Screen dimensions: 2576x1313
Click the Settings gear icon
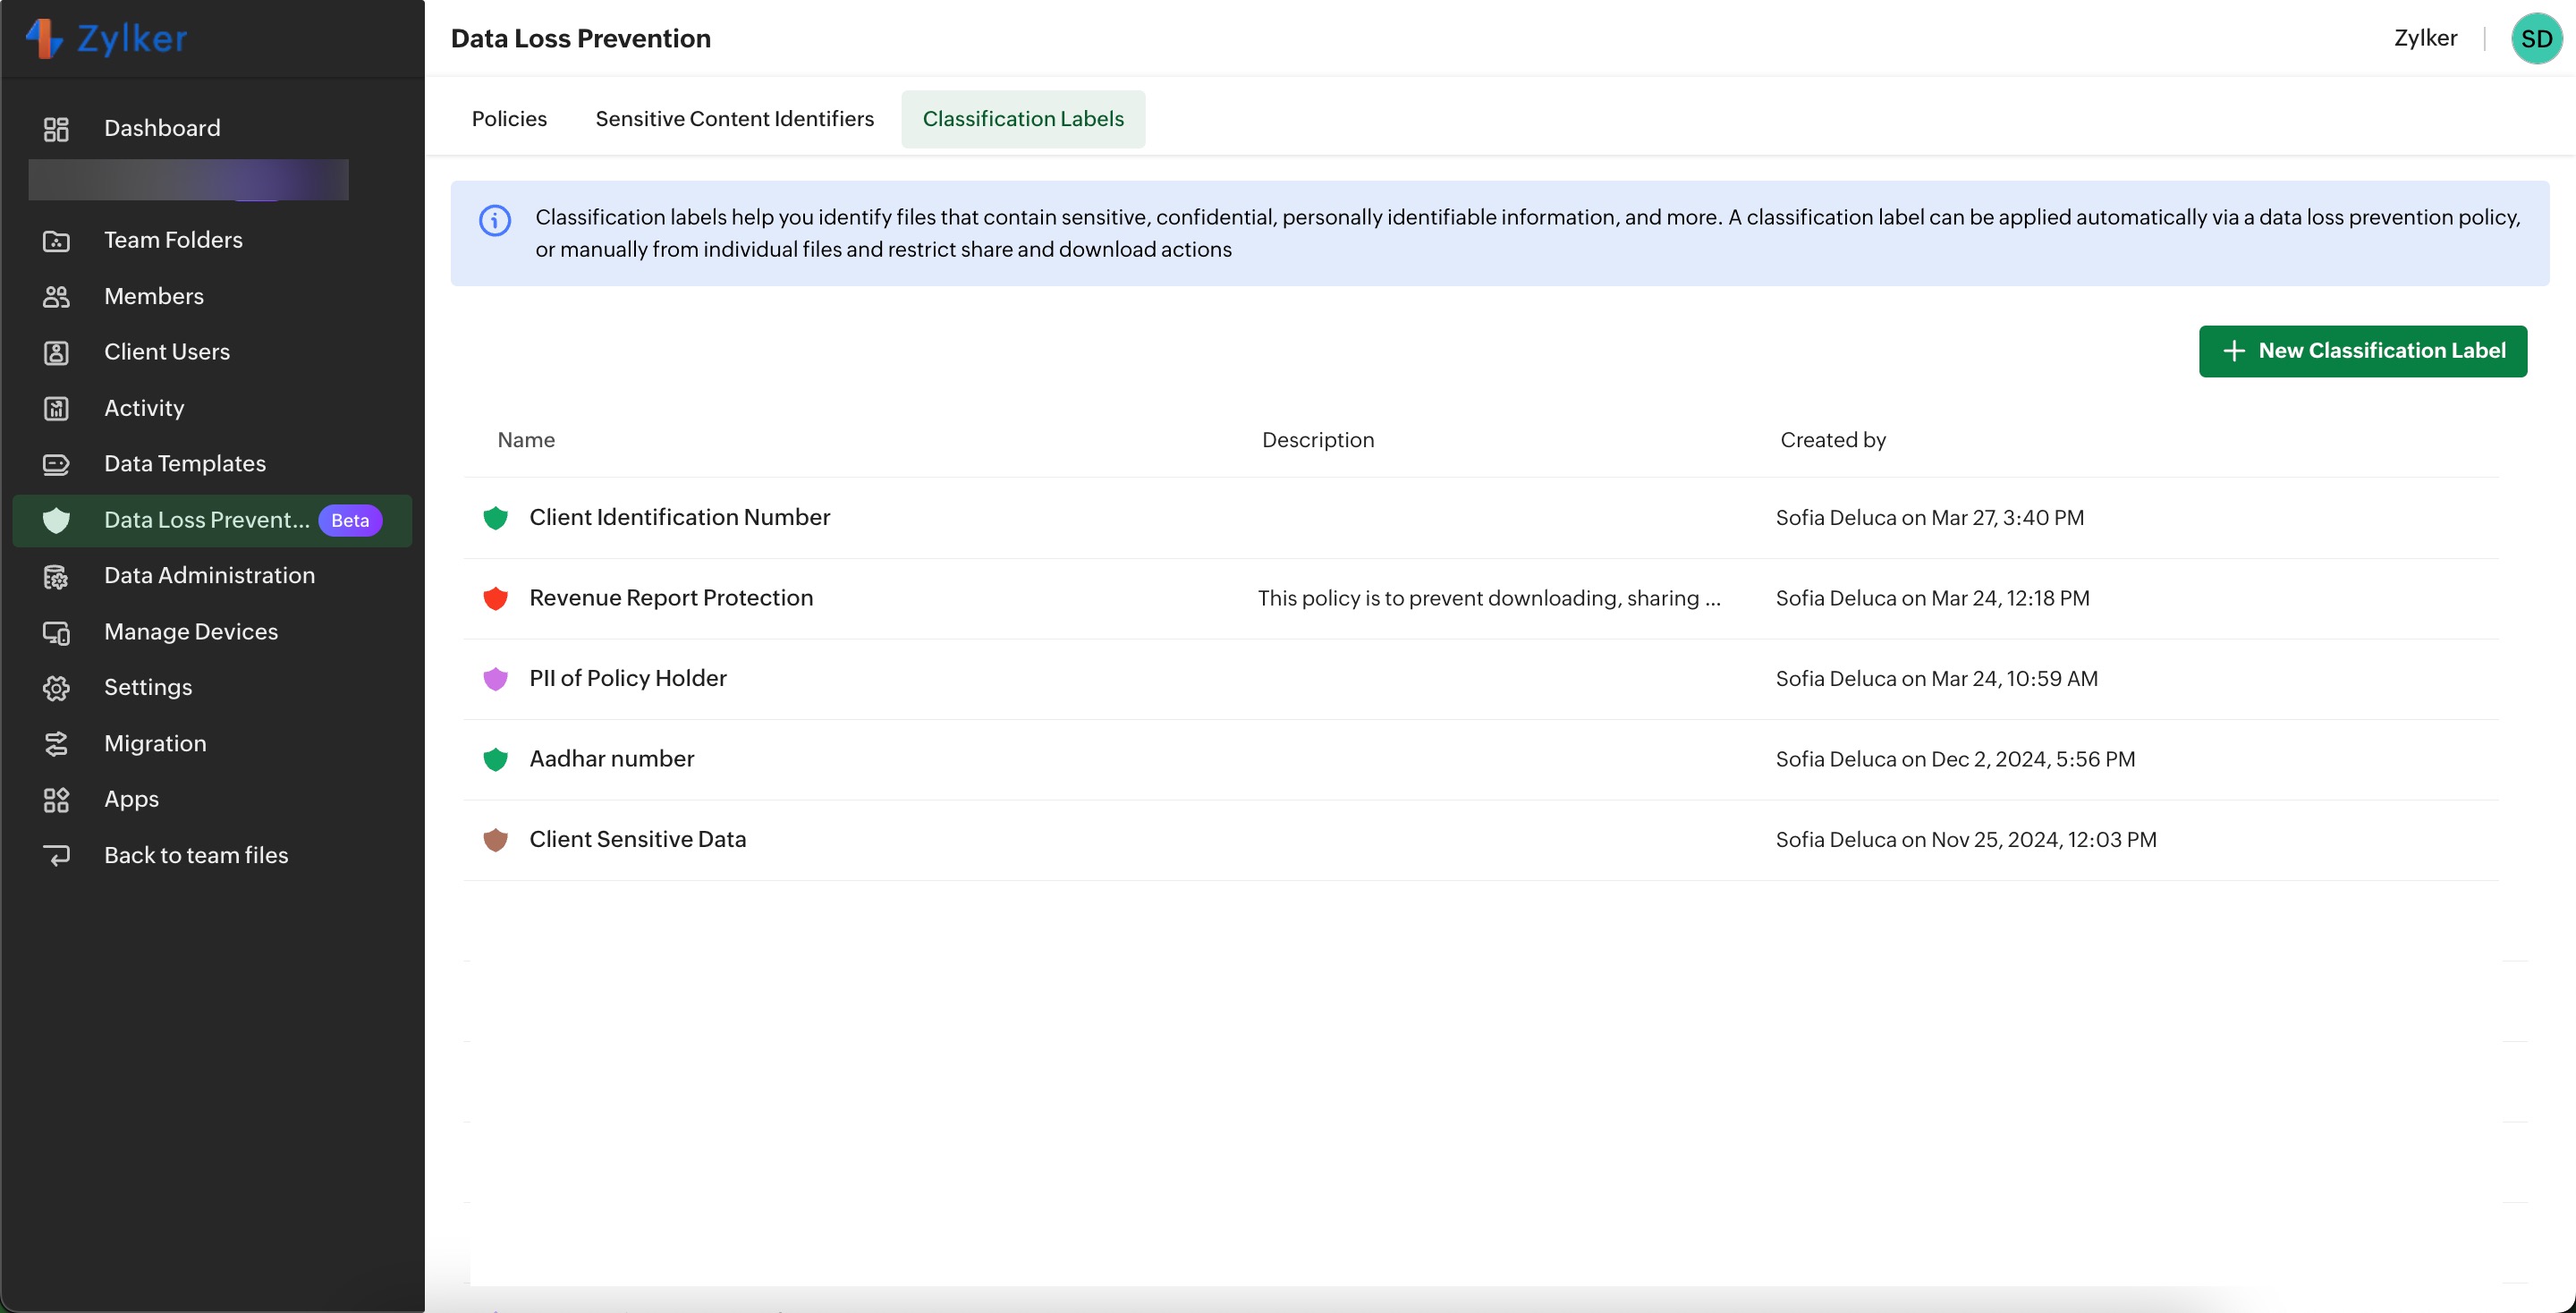[56, 688]
